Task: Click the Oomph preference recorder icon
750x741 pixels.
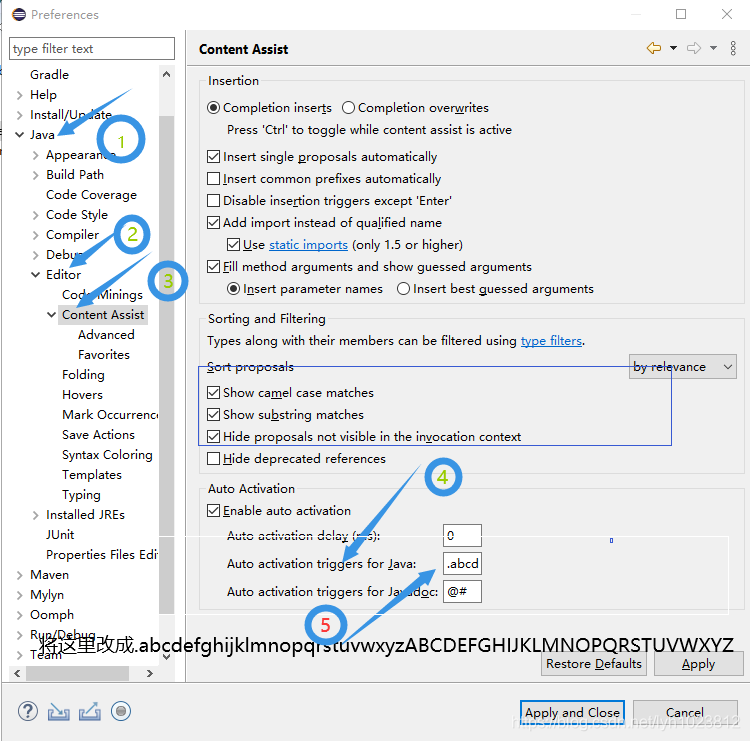Action: (121, 711)
